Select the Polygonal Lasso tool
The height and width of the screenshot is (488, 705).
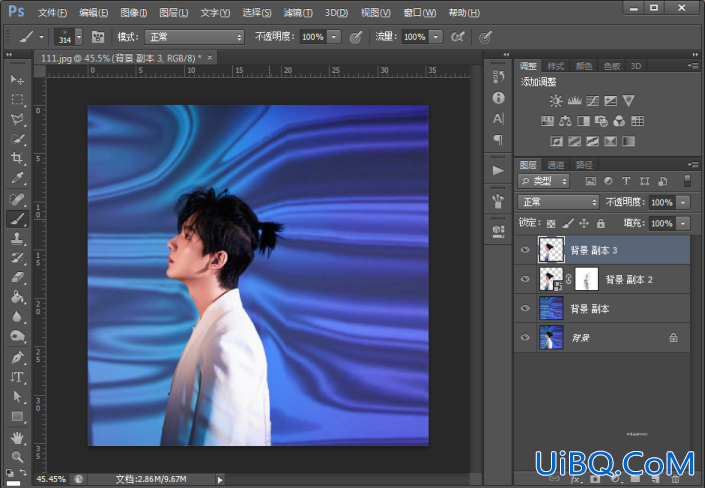pos(17,119)
